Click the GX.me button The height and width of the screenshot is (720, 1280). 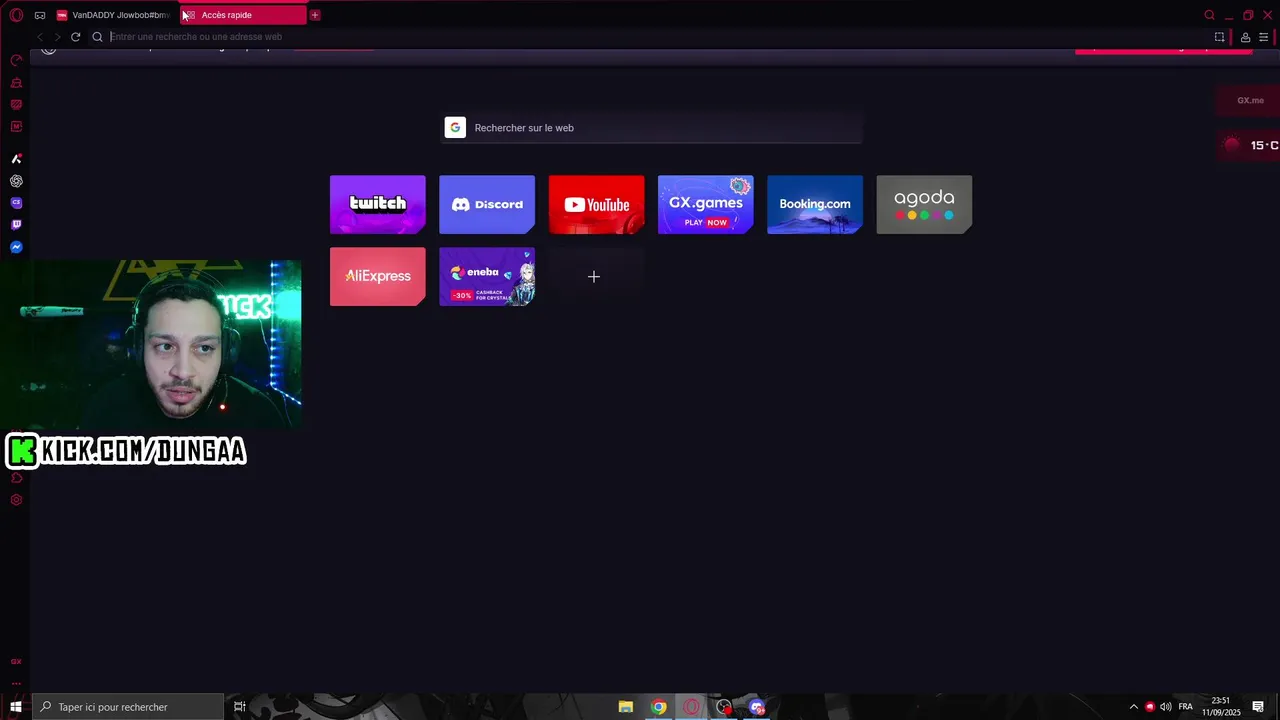click(1249, 100)
